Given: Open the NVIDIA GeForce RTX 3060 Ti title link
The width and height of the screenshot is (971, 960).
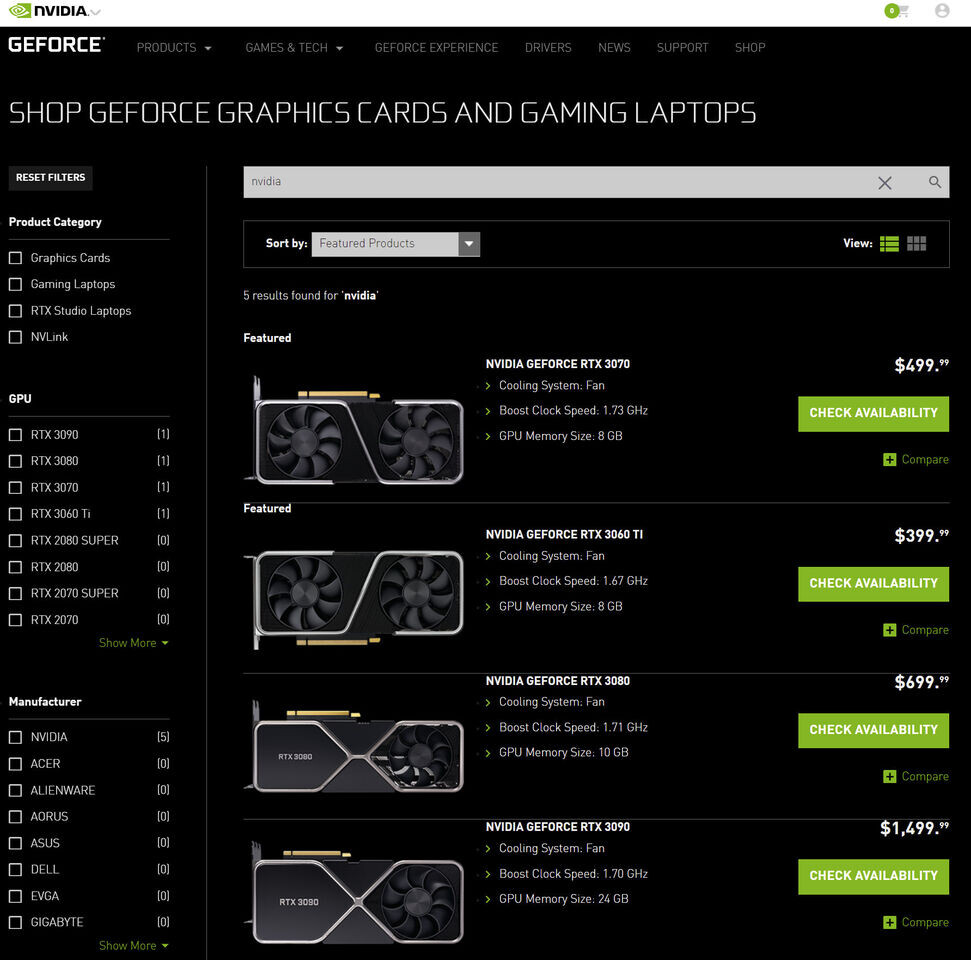Looking at the screenshot, I should 564,535.
